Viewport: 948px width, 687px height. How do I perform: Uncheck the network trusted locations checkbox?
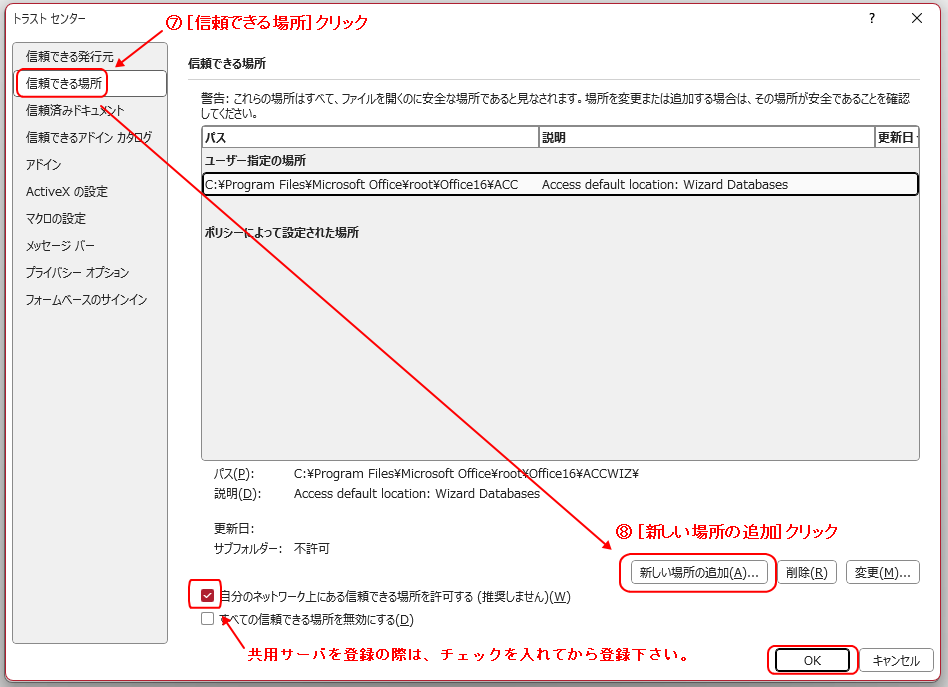point(207,597)
